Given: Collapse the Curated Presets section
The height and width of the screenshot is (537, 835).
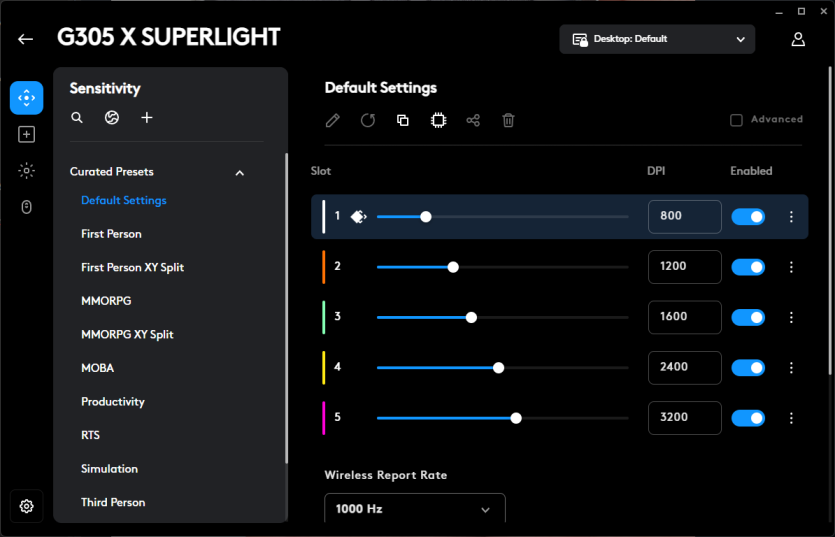Looking at the screenshot, I should 240,173.
